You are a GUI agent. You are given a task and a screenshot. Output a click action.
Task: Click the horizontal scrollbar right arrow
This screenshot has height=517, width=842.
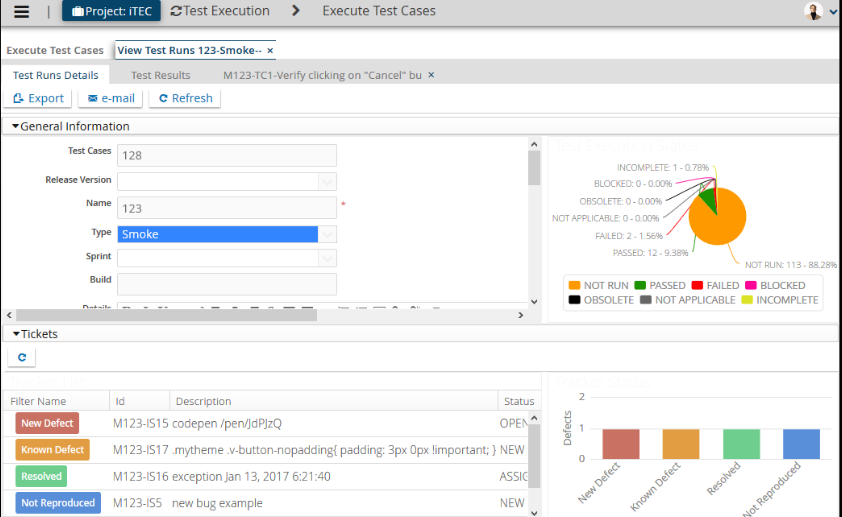click(520, 315)
